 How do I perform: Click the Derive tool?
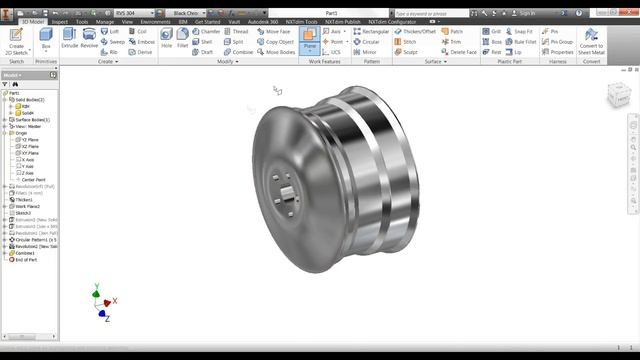[x=140, y=52]
